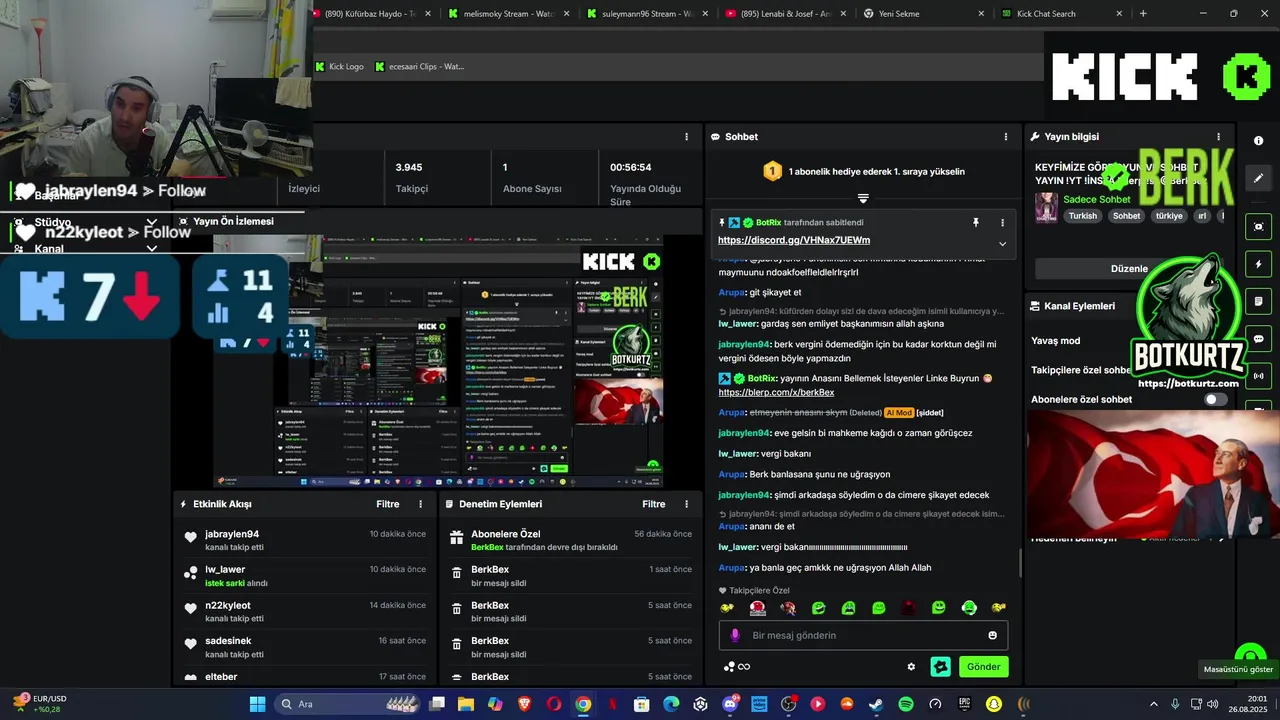Click lw_lawer in Etkinlik Akışı list

[225, 569]
